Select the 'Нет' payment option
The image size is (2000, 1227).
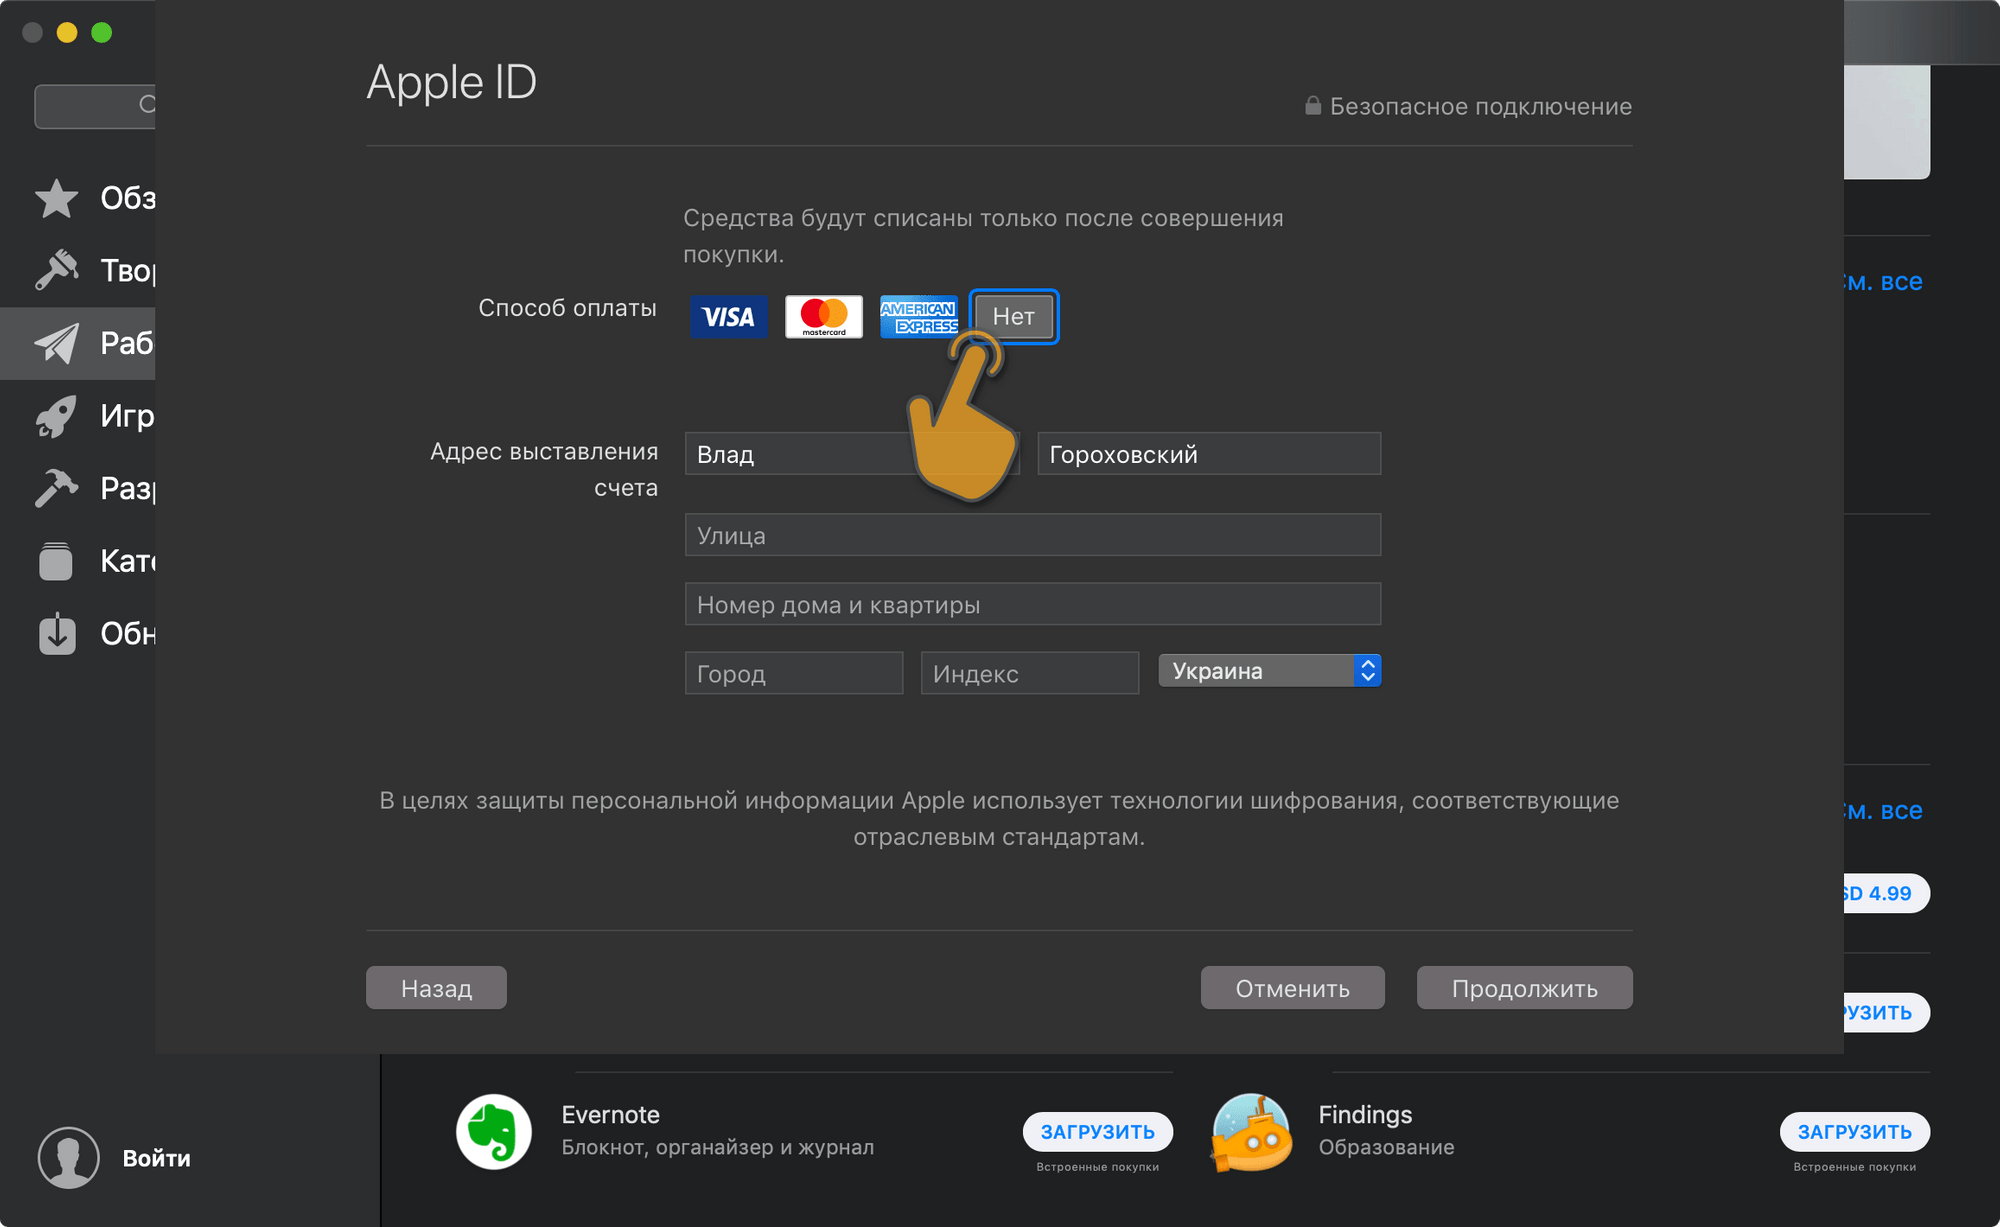click(x=1013, y=317)
